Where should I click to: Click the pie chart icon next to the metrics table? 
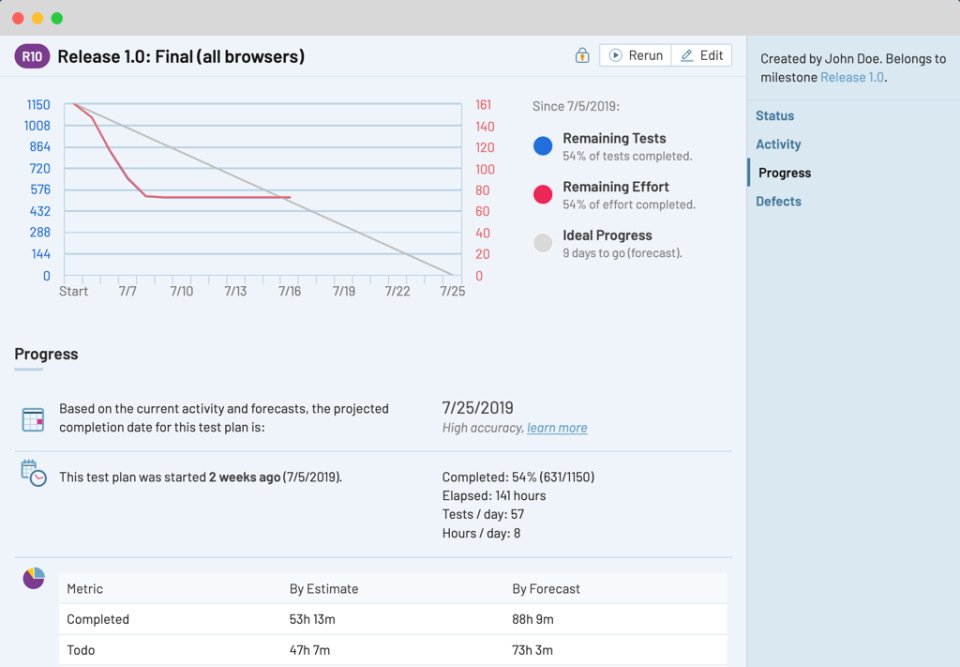coord(33,578)
